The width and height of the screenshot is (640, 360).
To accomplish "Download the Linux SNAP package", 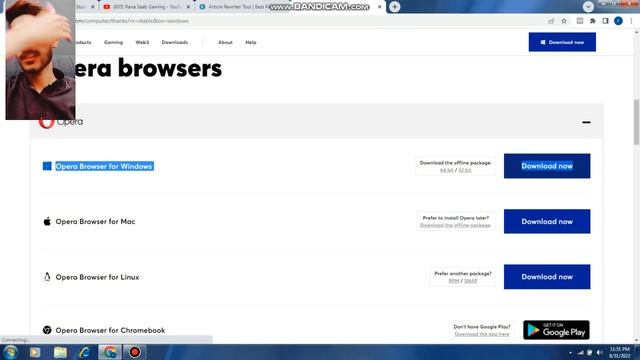I will [x=471, y=281].
